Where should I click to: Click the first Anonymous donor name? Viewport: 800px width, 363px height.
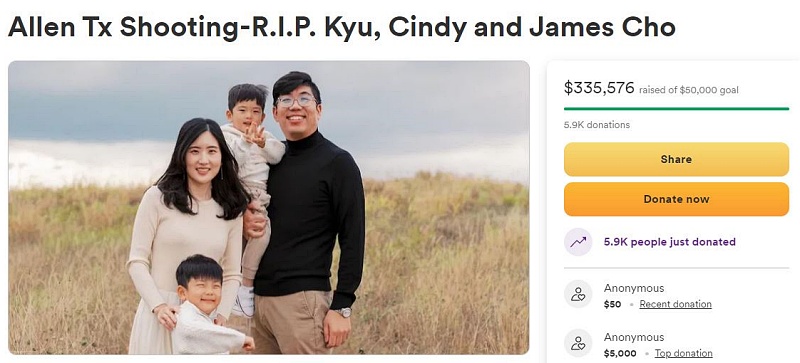coord(634,288)
